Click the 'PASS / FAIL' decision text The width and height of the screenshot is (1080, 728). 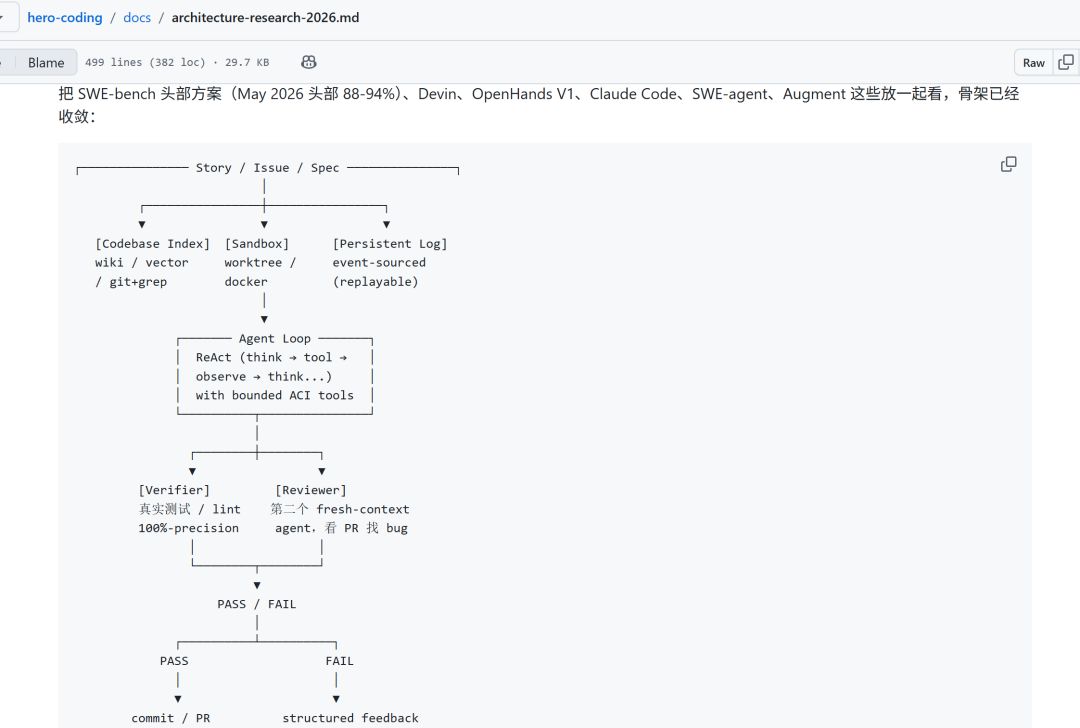[x=257, y=604]
